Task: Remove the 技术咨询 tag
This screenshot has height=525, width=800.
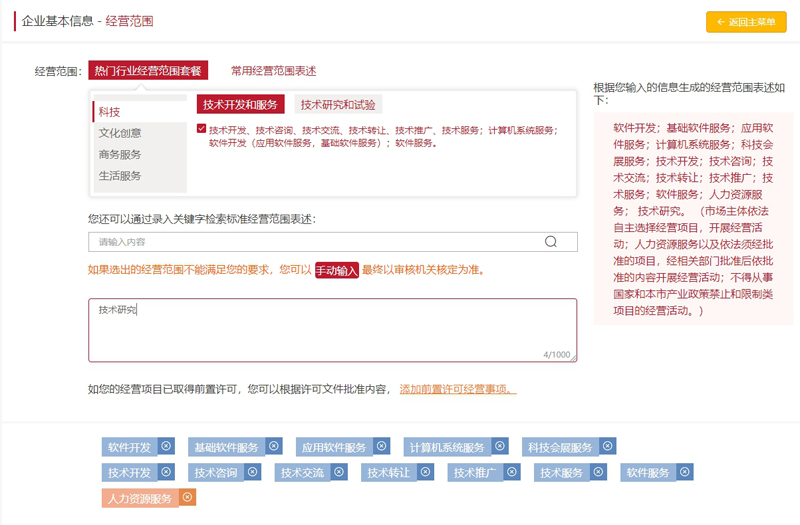Action: [x=252, y=472]
